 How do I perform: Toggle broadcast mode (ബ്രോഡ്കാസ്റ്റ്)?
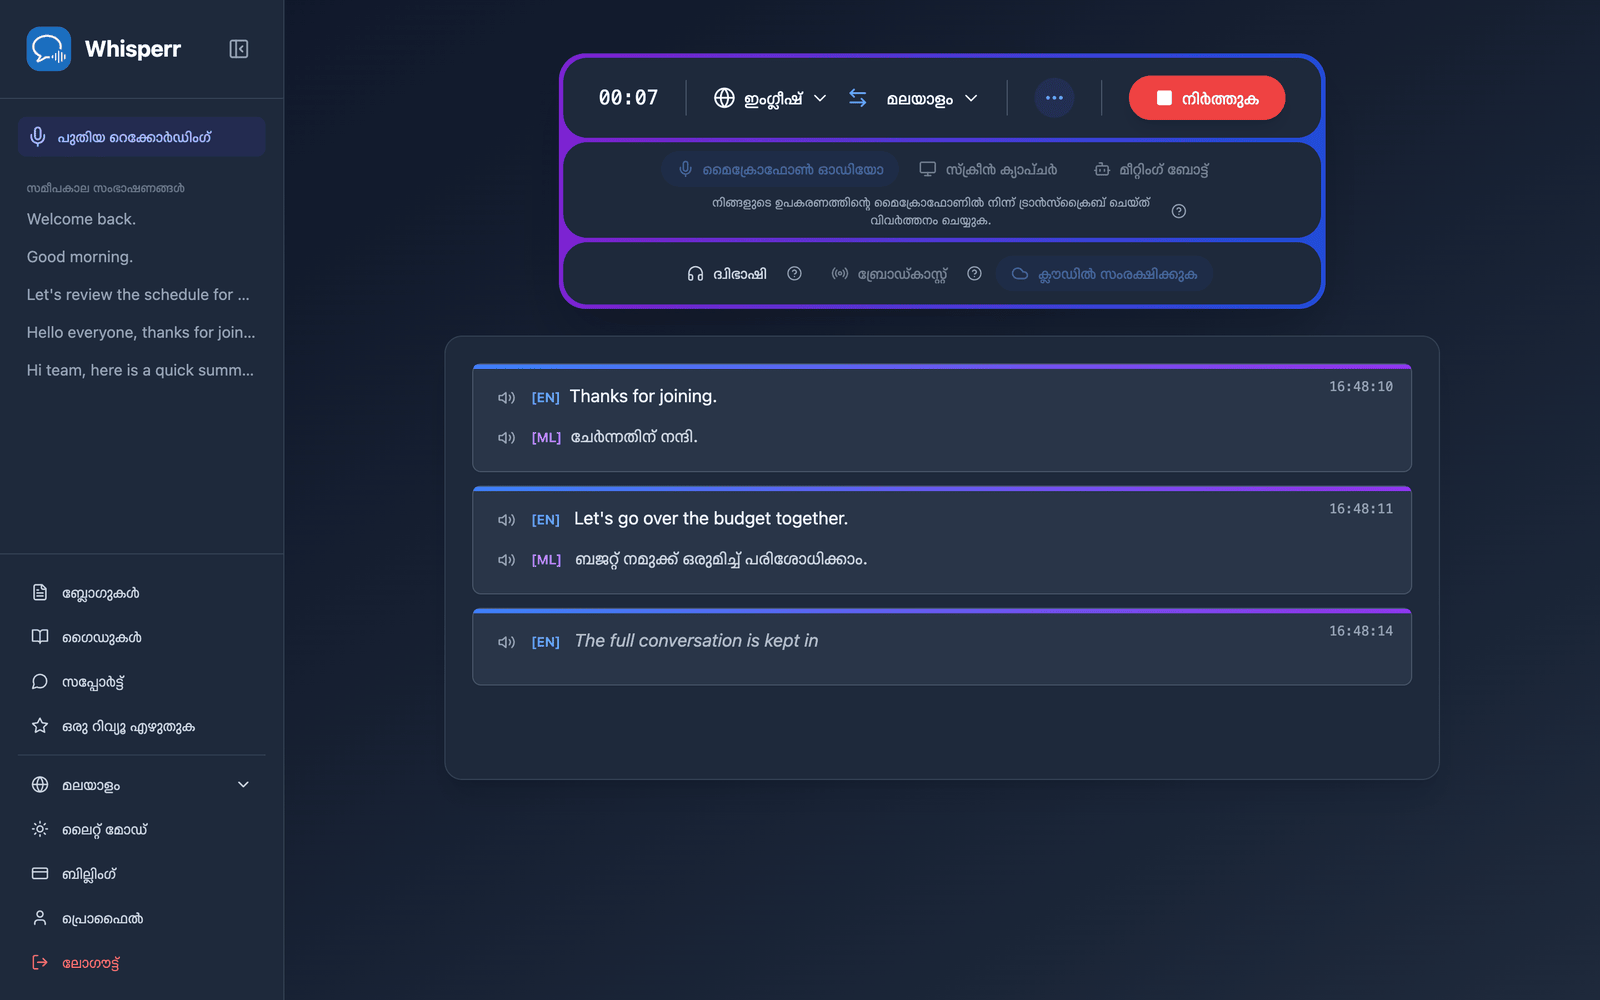(x=889, y=274)
